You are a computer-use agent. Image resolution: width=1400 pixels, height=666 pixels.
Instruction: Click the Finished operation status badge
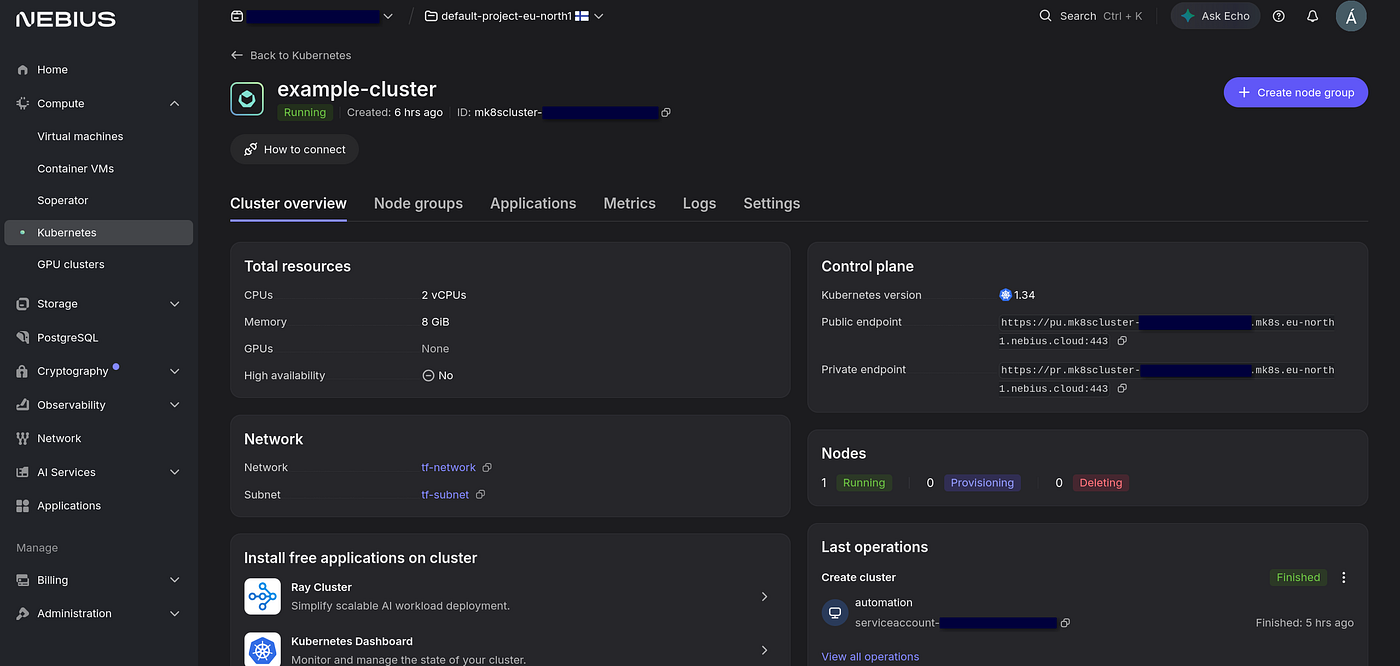click(x=1298, y=577)
